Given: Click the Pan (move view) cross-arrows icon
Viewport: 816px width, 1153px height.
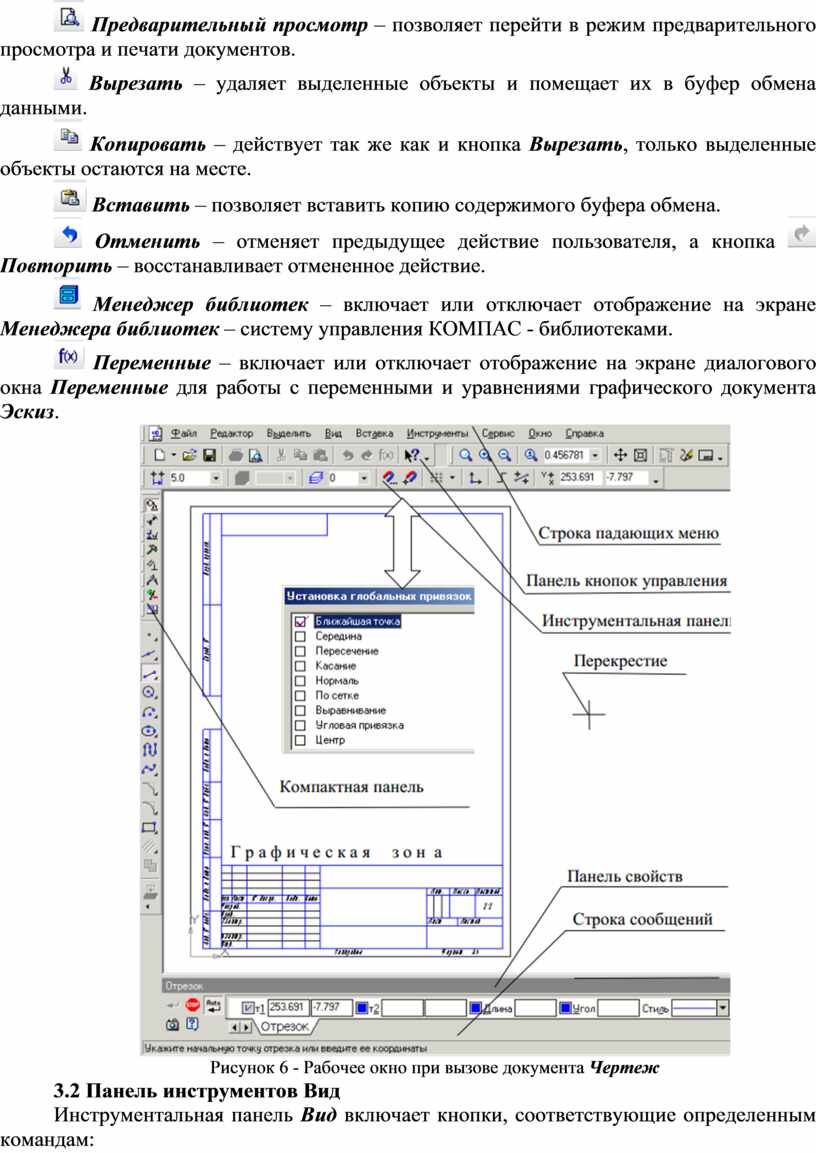Looking at the screenshot, I should pyautogui.click(x=620, y=456).
